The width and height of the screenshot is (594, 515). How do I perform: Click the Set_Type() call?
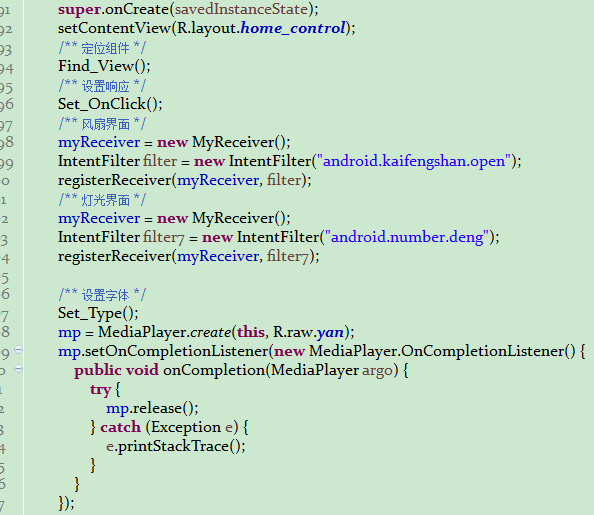[x=98, y=313]
